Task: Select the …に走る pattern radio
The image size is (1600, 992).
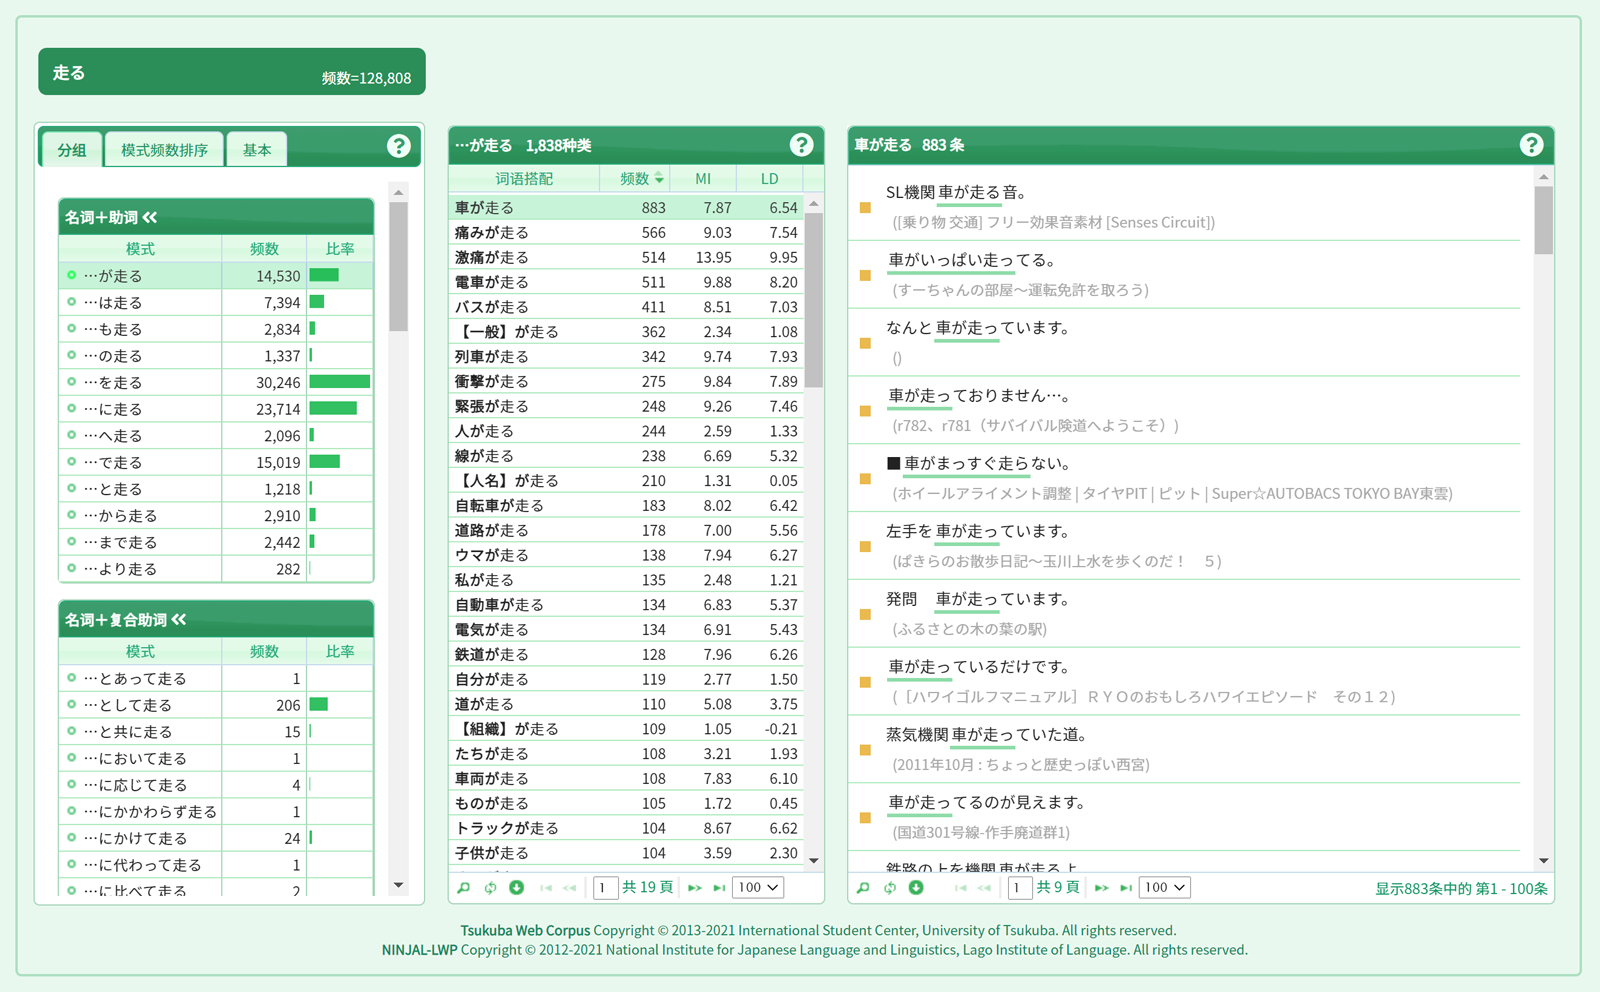Action: coord(71,408)
